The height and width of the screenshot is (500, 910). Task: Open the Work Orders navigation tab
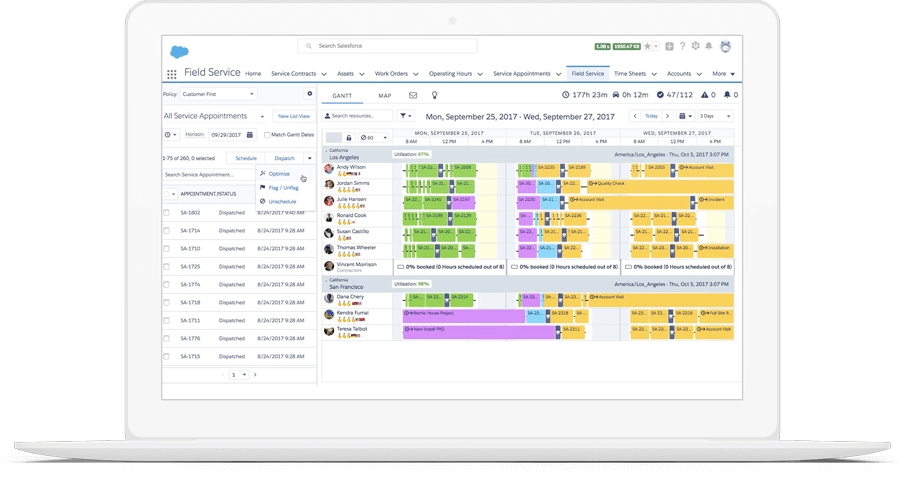(391, 74)
